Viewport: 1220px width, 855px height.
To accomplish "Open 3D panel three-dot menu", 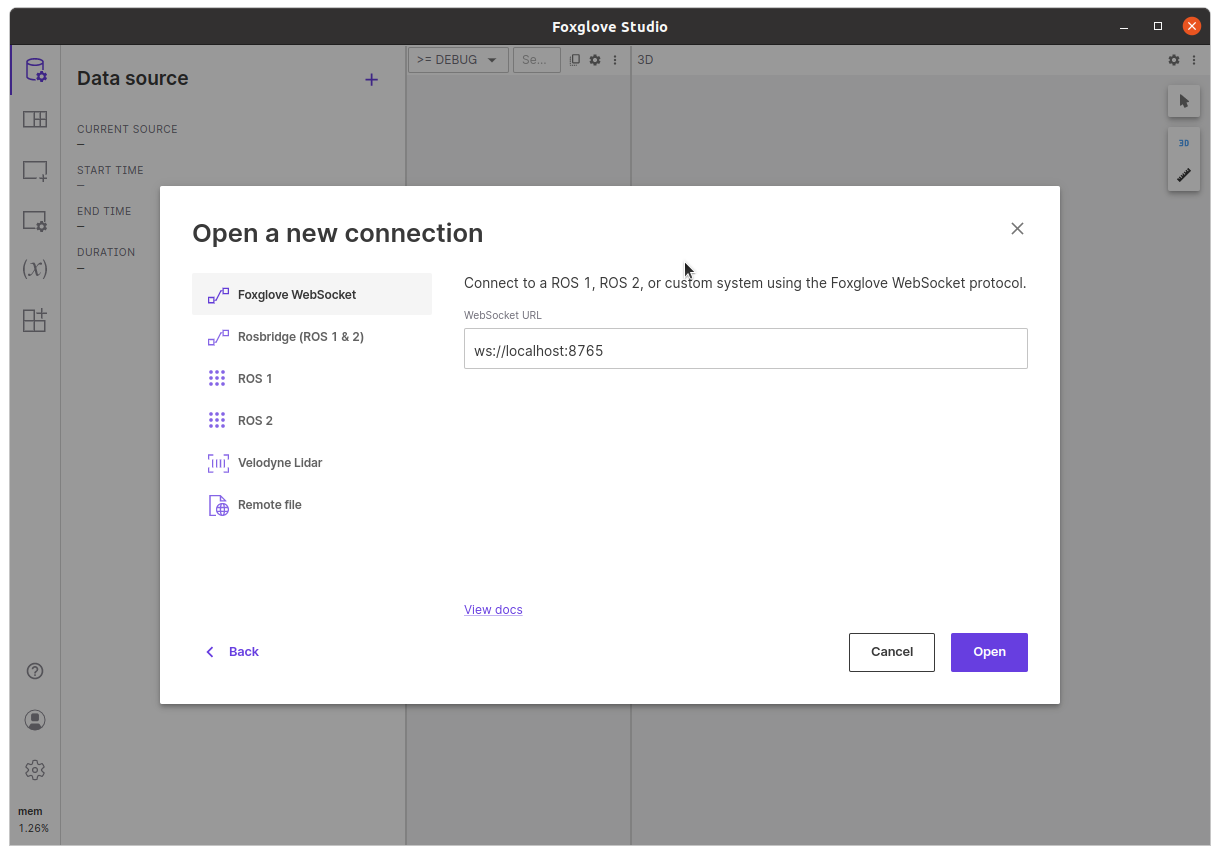I will [1194, 60].
